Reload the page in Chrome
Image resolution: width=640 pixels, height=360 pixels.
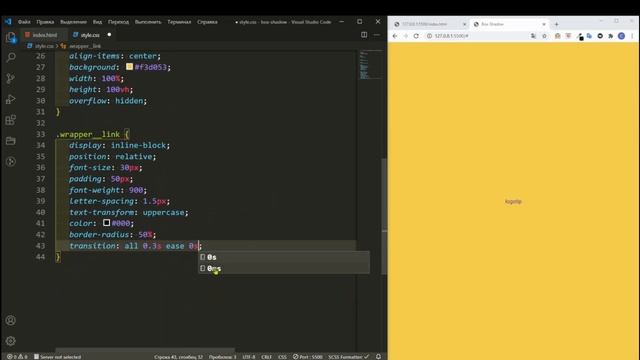click(416, 36)
